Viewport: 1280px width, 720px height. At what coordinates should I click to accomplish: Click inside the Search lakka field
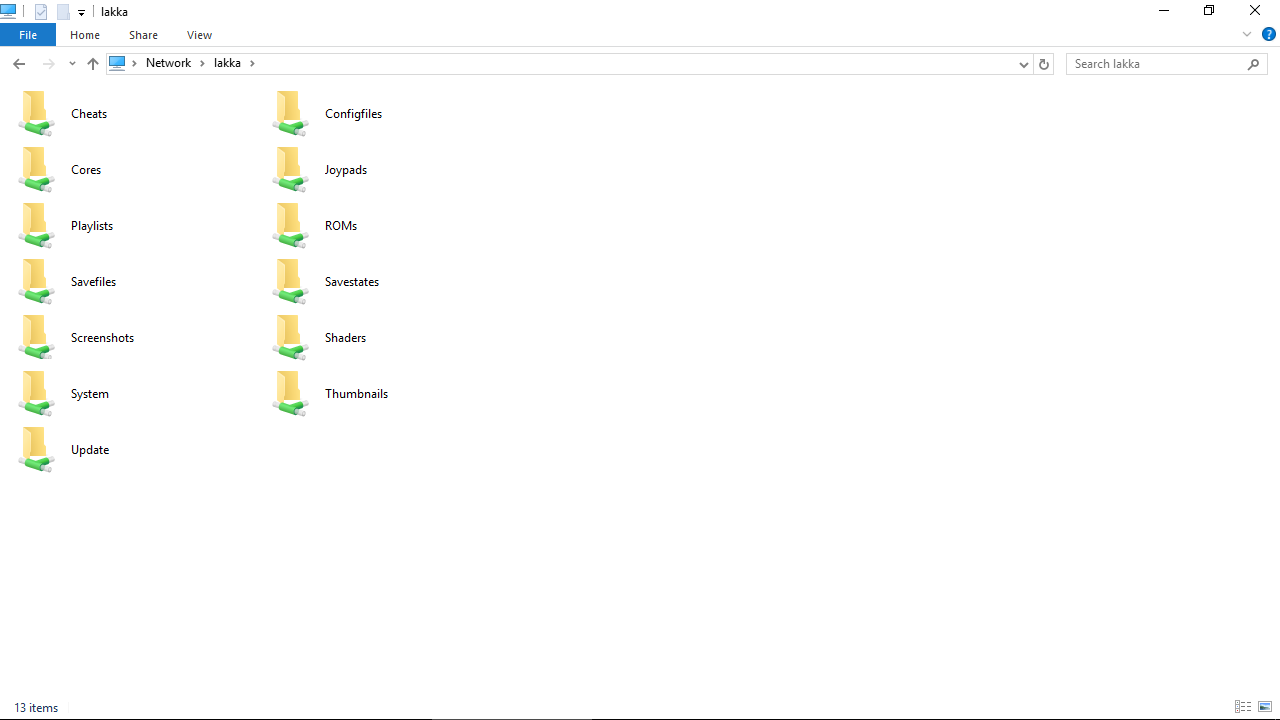pos(1155,64)
